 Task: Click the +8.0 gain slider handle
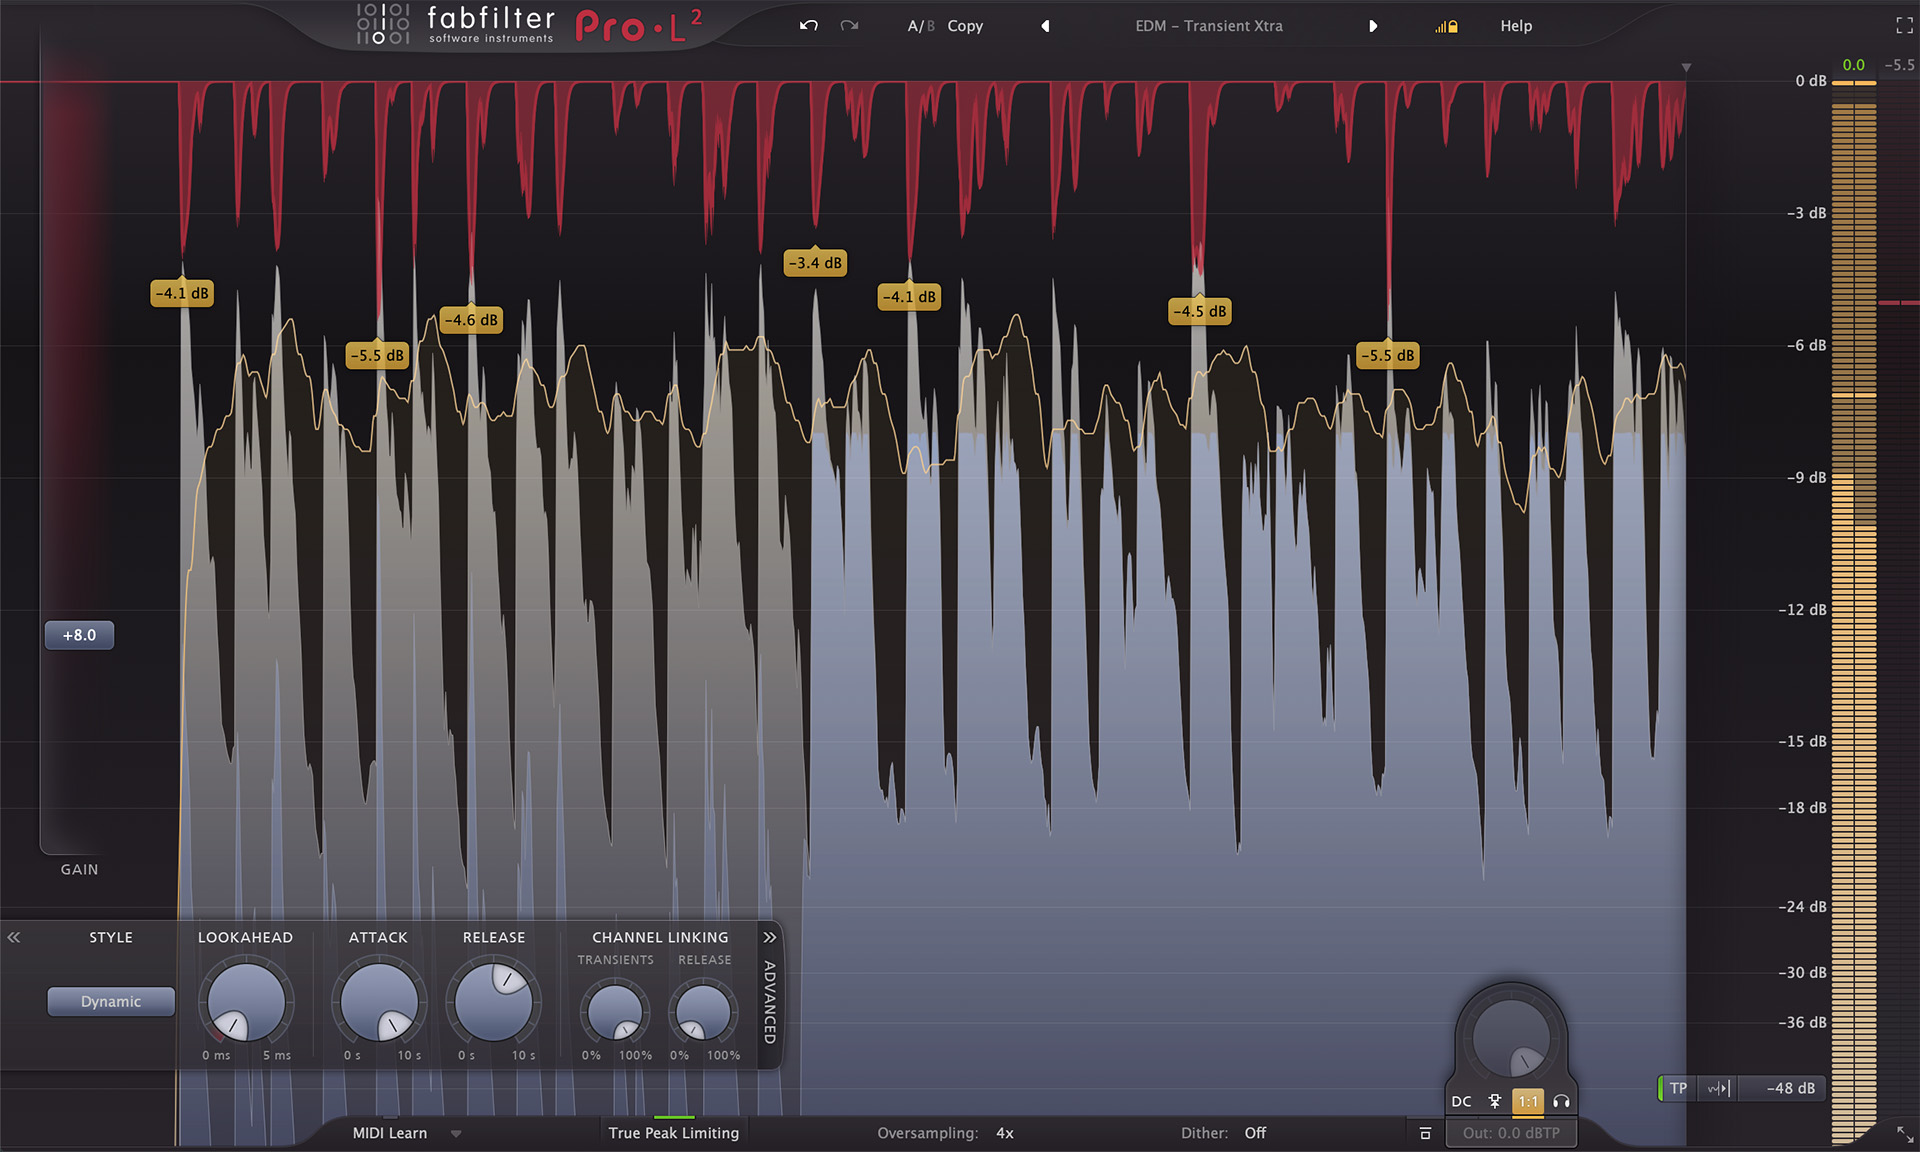tap(79, 635)
